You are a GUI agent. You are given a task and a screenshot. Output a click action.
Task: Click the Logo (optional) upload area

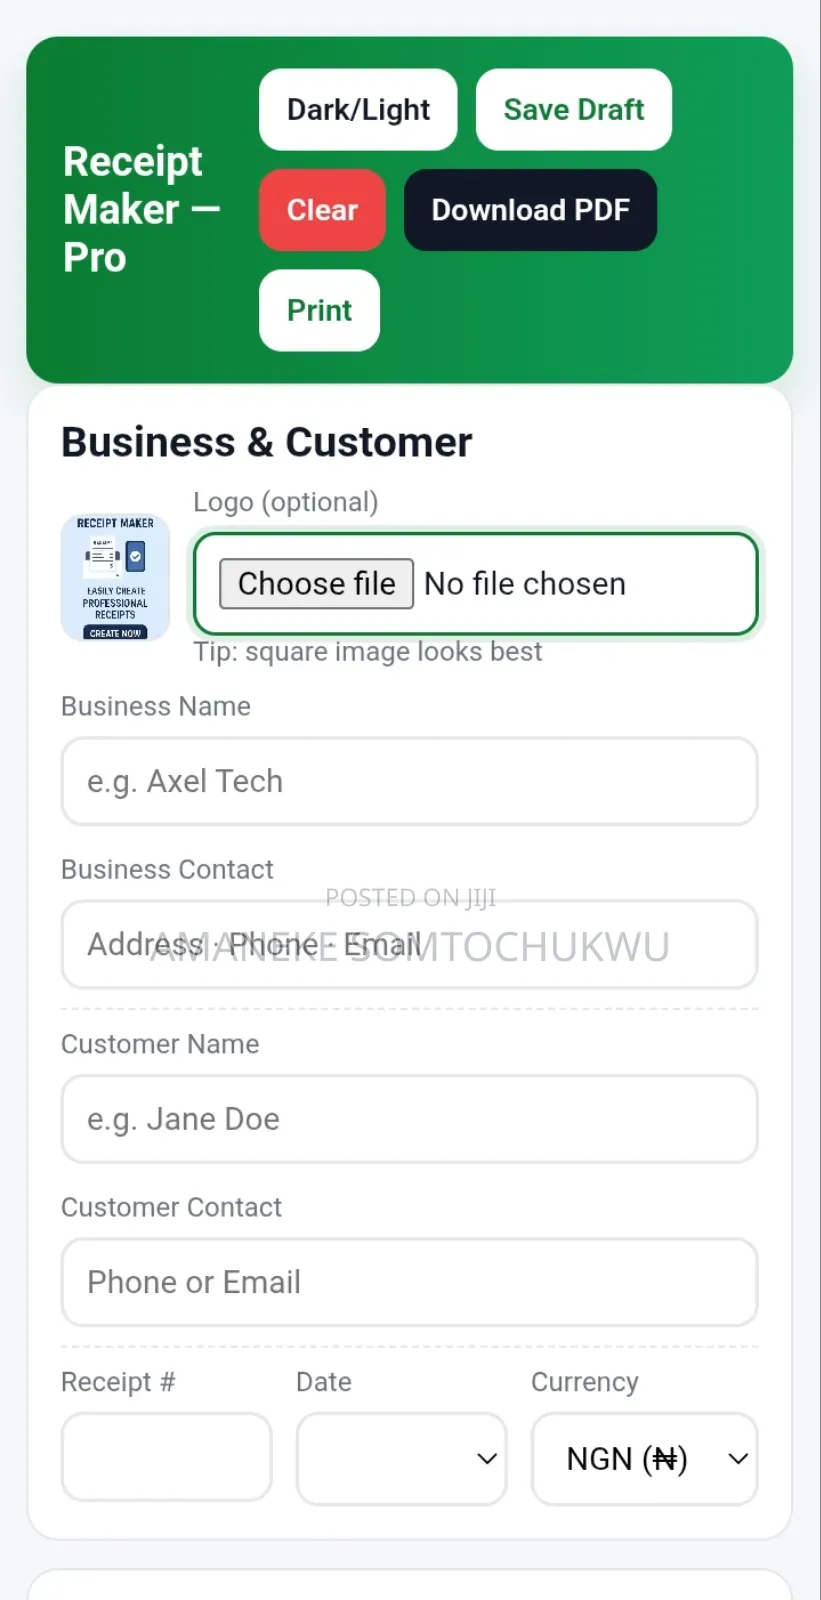pyautogui.click(x=475, y=583)
